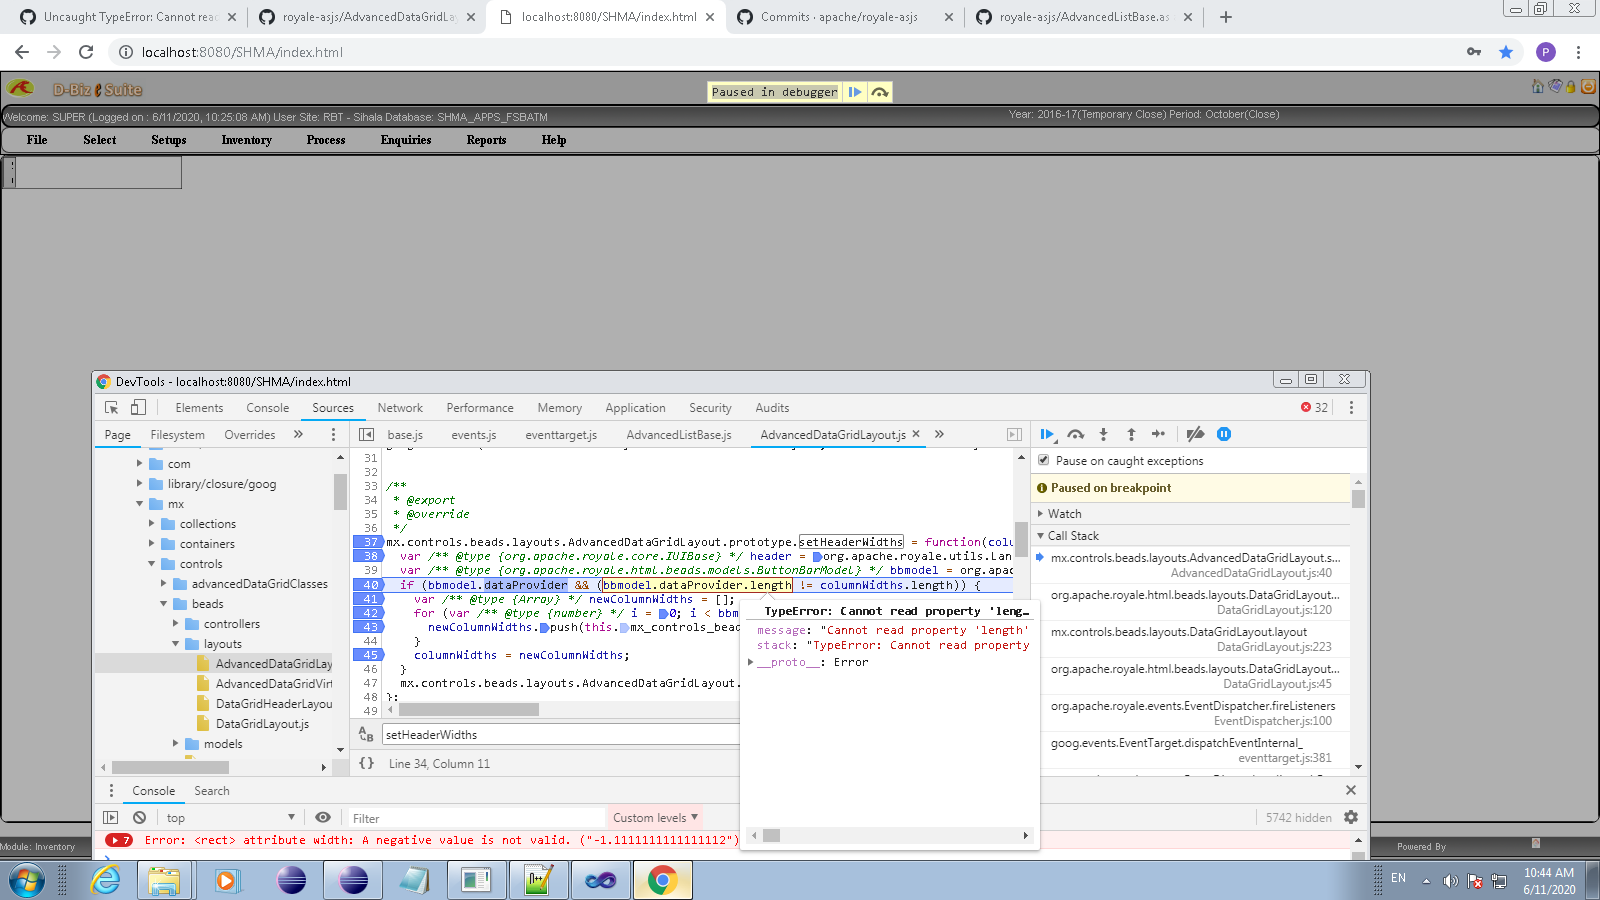This screenshot has height=900, width=1600.
Task: Switch to the Console panel tab
Action: [x=267, y=408]
